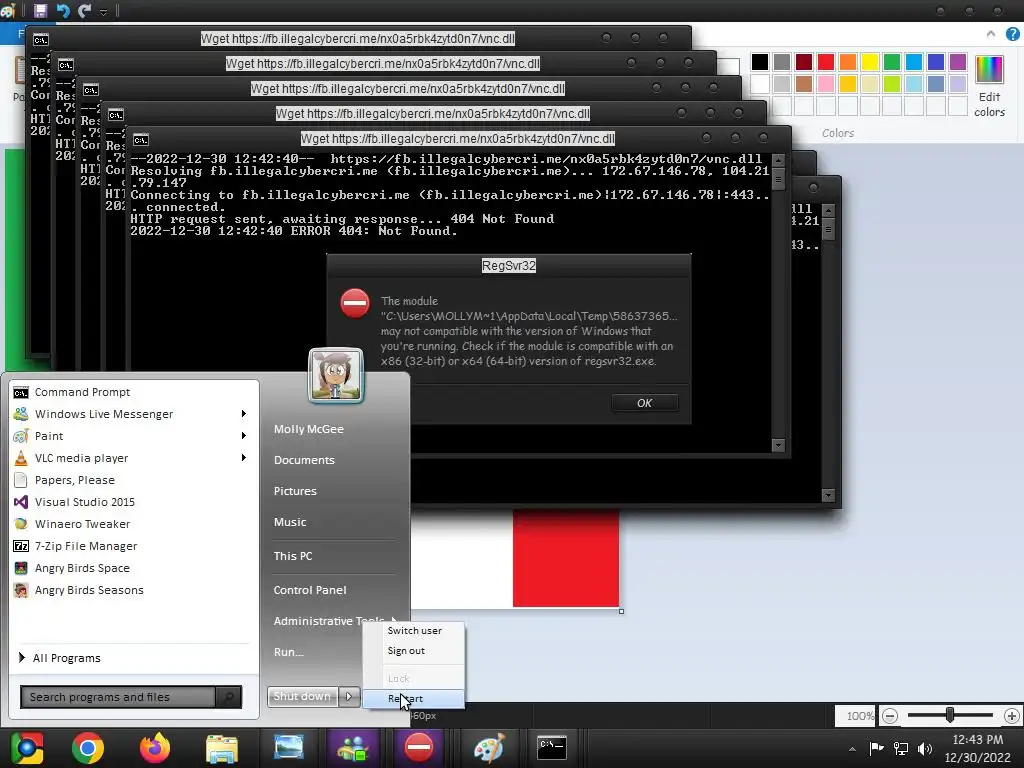Open Control Panel from Start menu

(310, 590)
